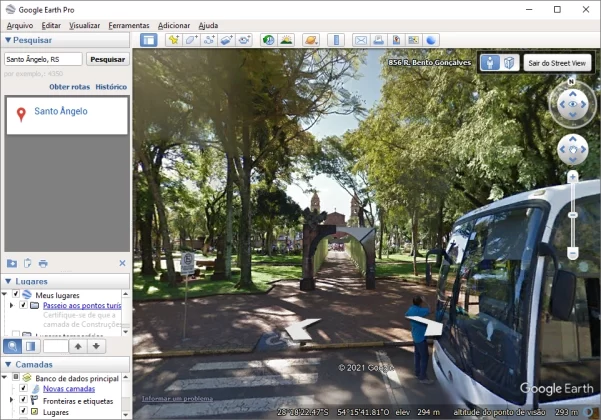Switch planets with the Saturn icon
601x420 pixels.
(311, 40)
